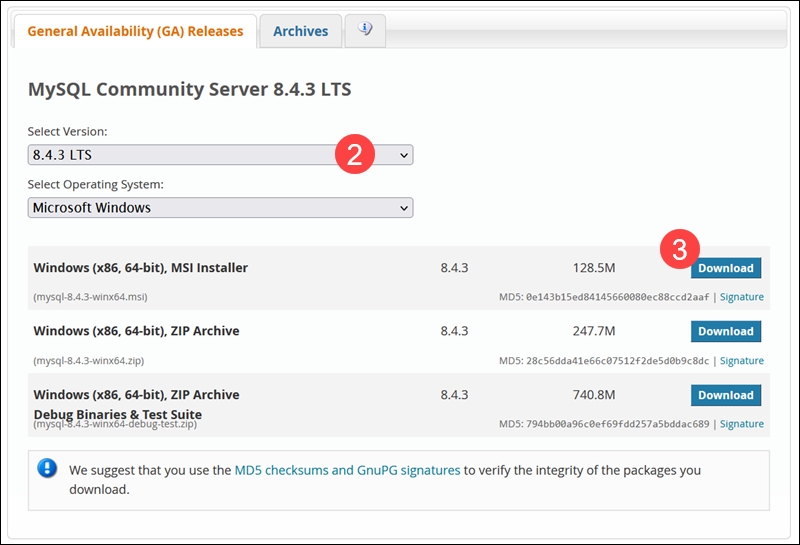Viewport: 800px width, 545px height.
Task: Open the Signature link for the debug-test zip
Action: tap(742, 424)
